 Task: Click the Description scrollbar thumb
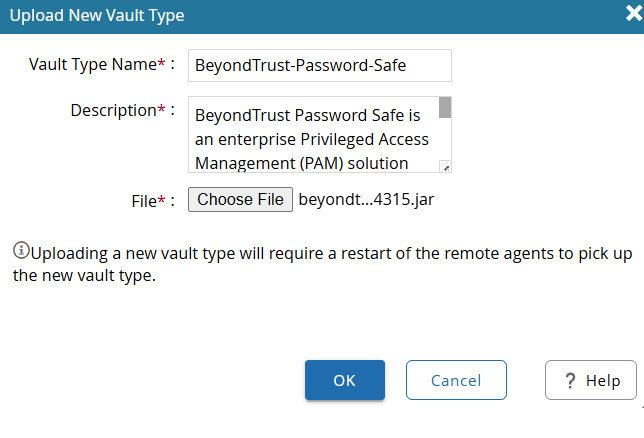[x=445, y=108]
